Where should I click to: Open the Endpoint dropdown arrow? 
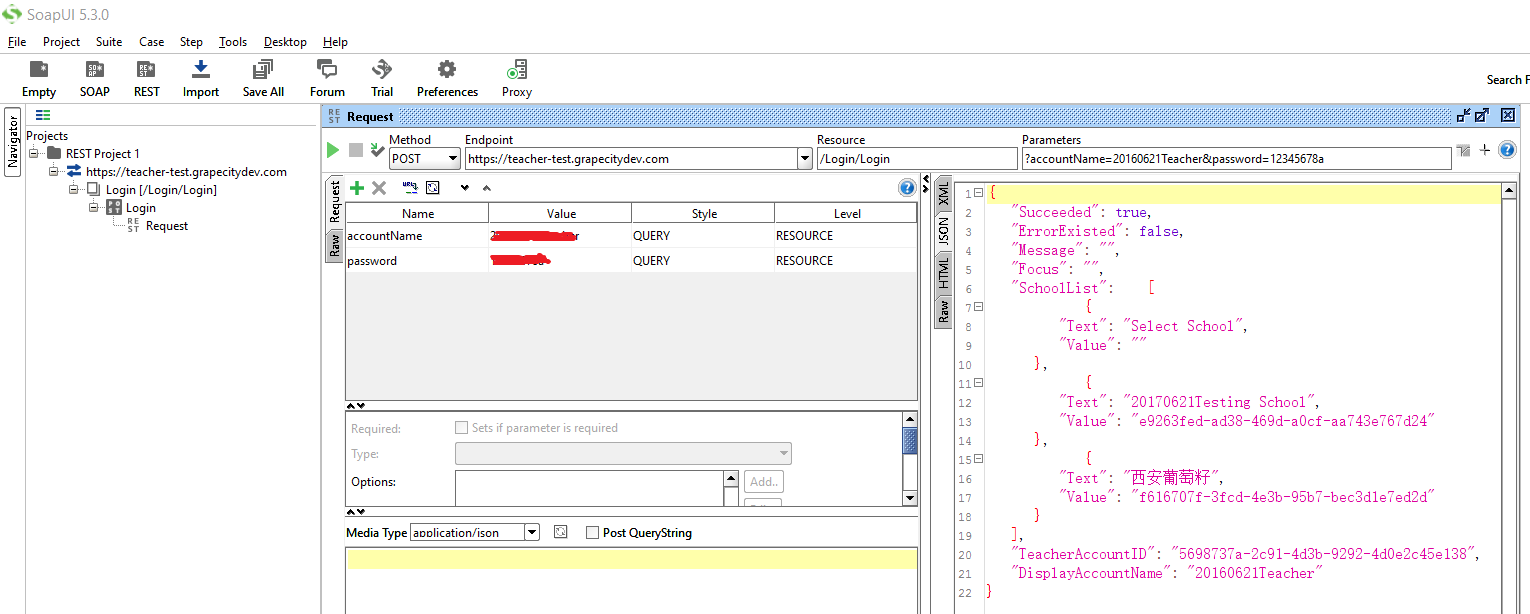805,159
